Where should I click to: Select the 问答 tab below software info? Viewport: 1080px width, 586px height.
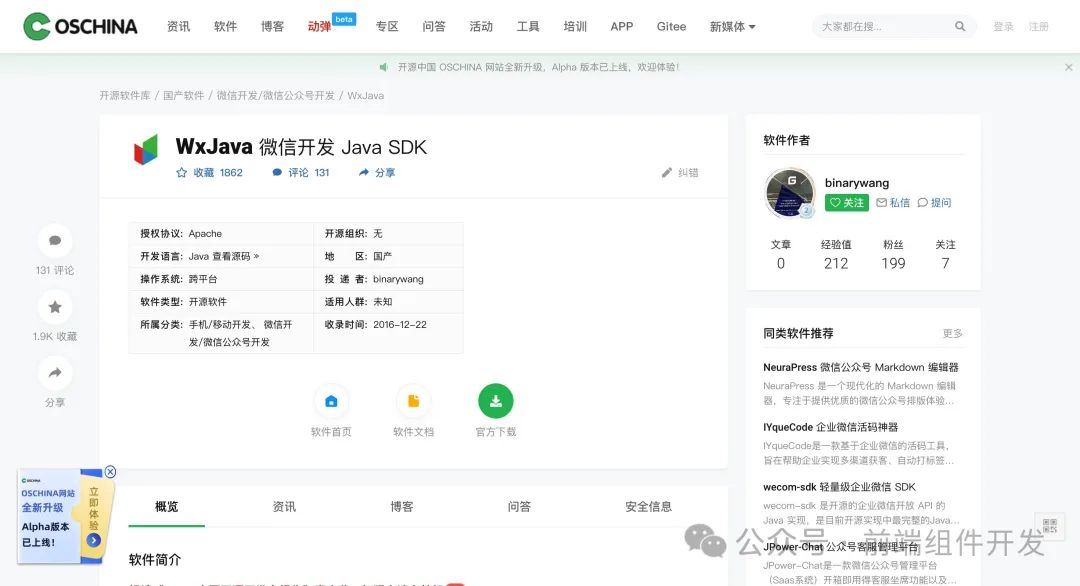coord(519,506)
